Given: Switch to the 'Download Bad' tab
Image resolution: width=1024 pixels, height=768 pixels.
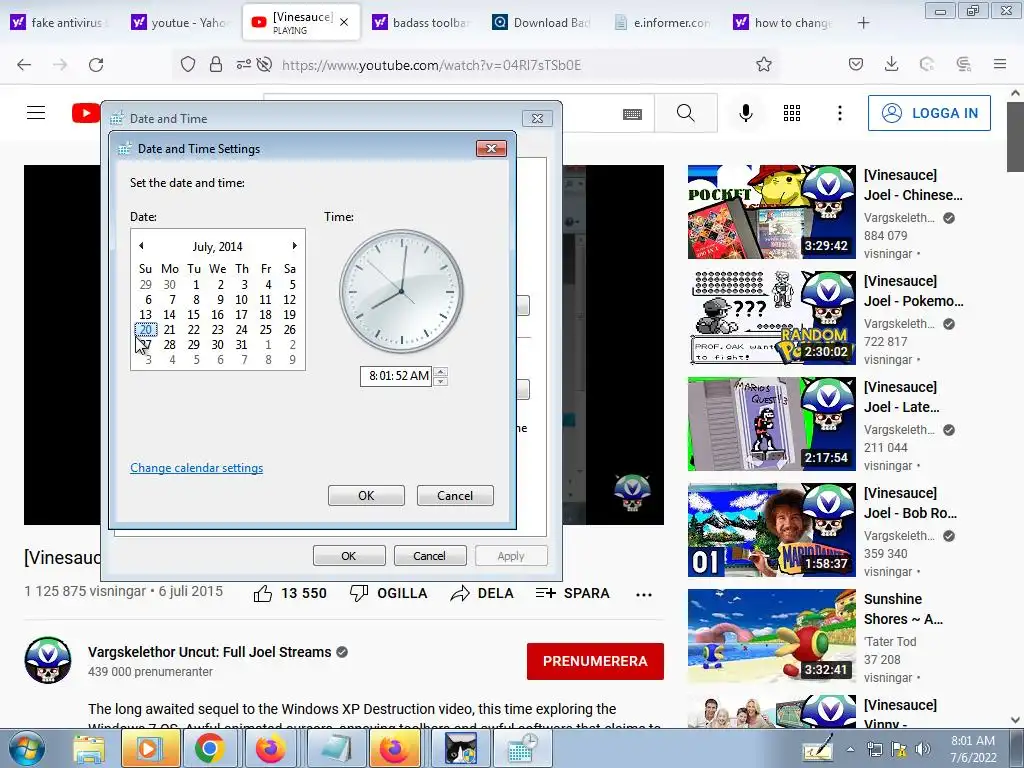Looking at the screenshot, I should coord(542,23).
